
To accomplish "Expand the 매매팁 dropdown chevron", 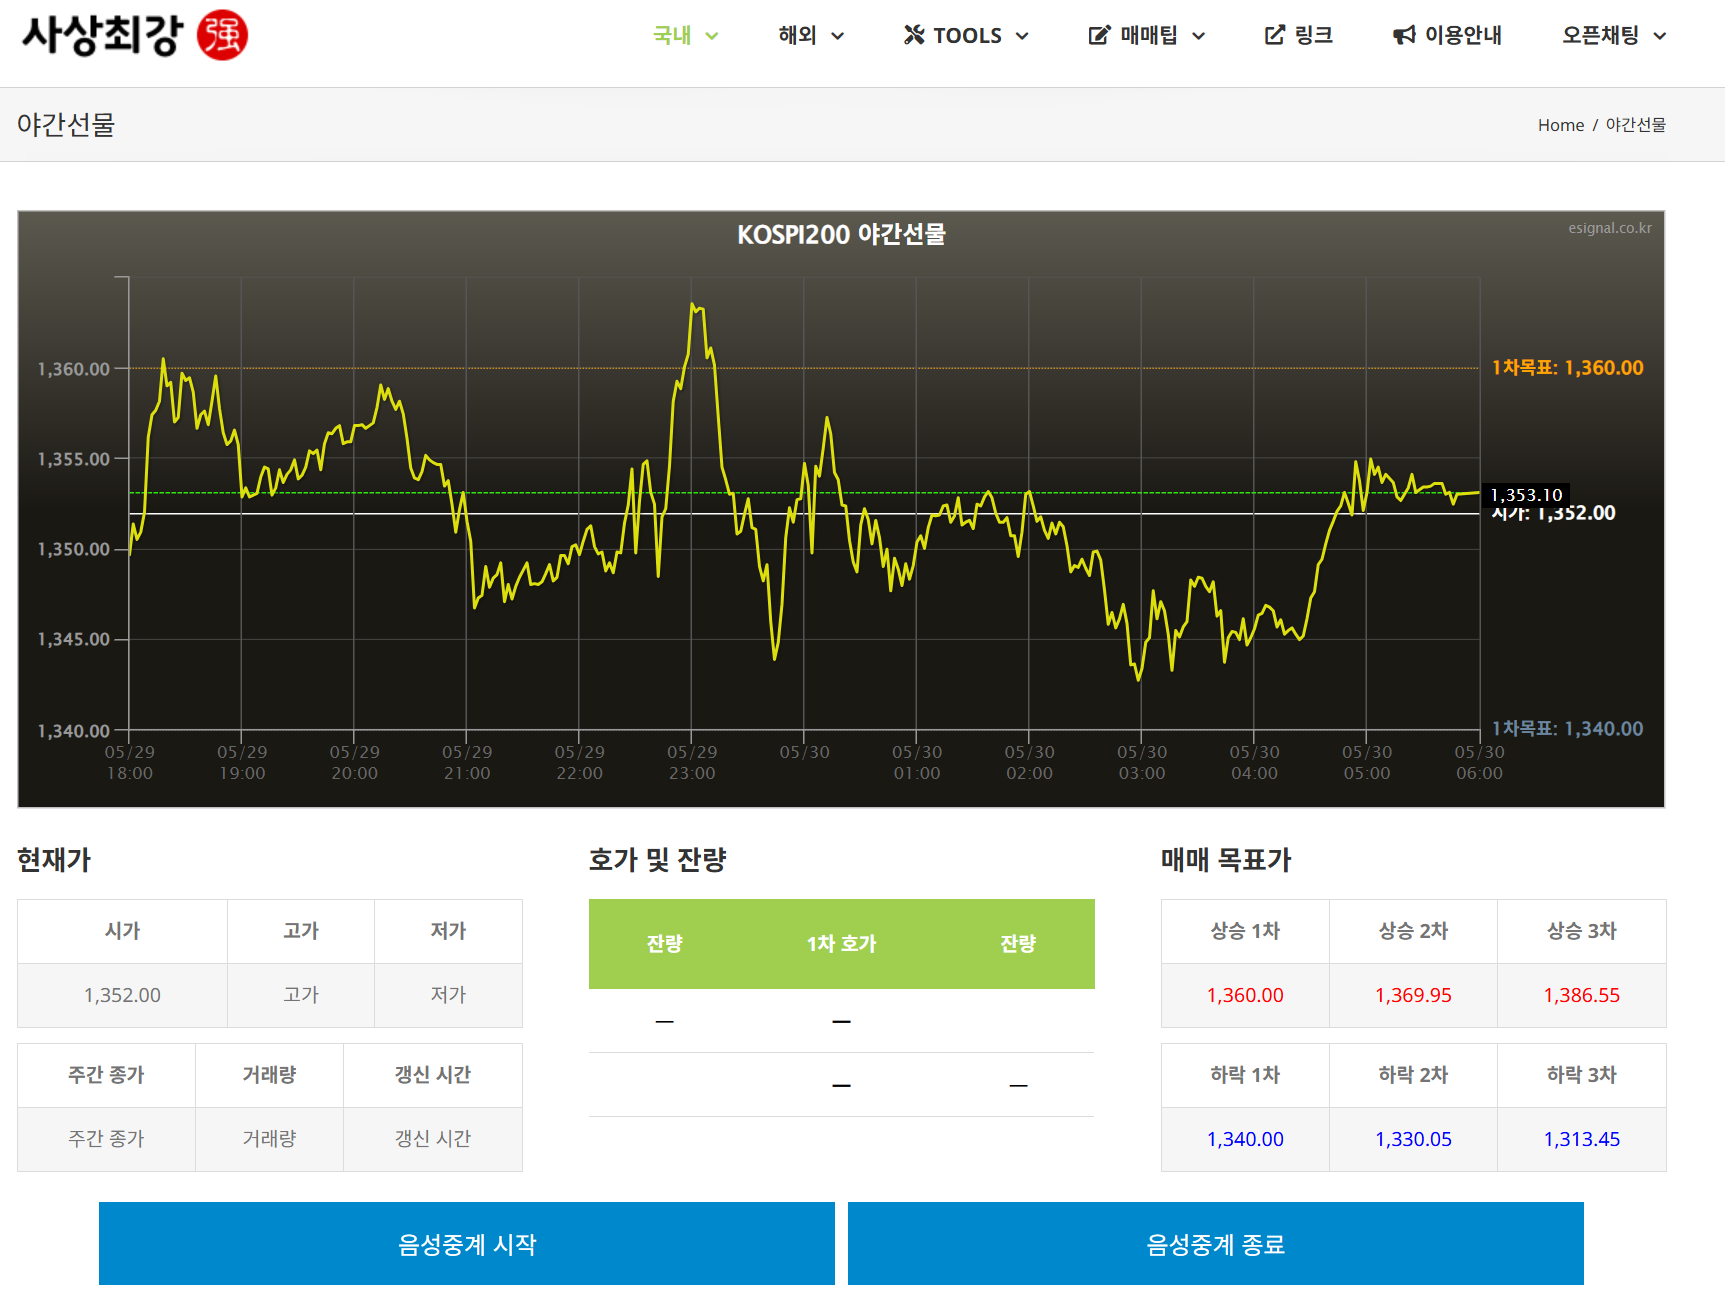I will 1199,36.
